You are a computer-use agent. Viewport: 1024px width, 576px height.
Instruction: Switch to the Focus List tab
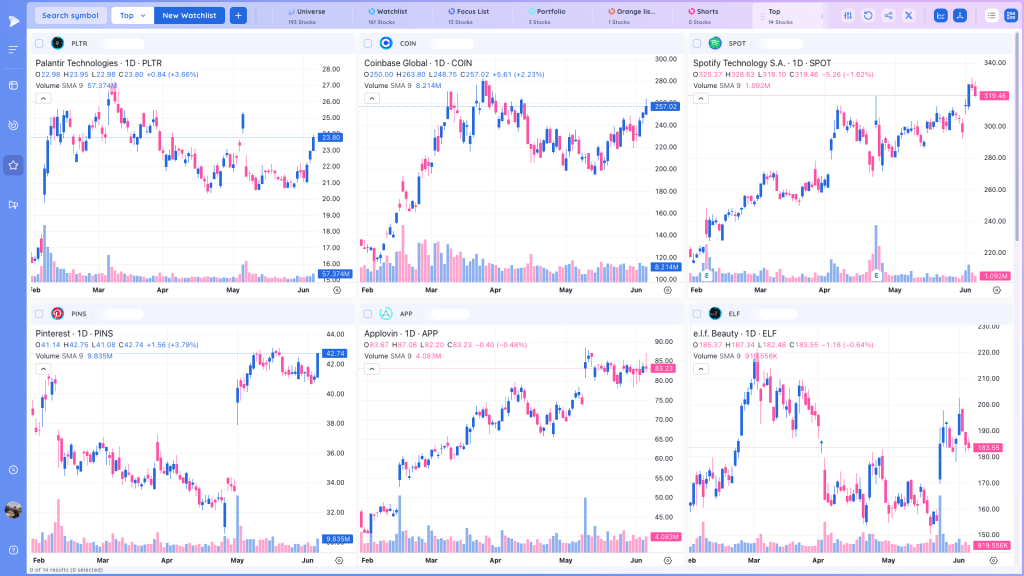click(469, 16)
